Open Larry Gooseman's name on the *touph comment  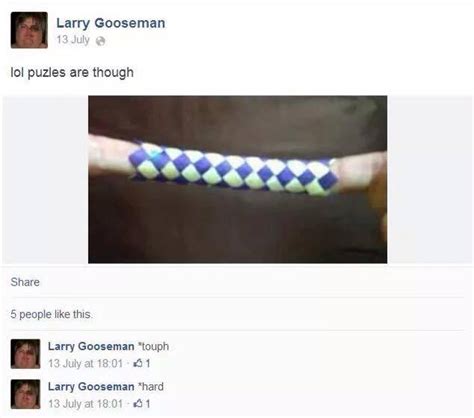tap(91, 346)
